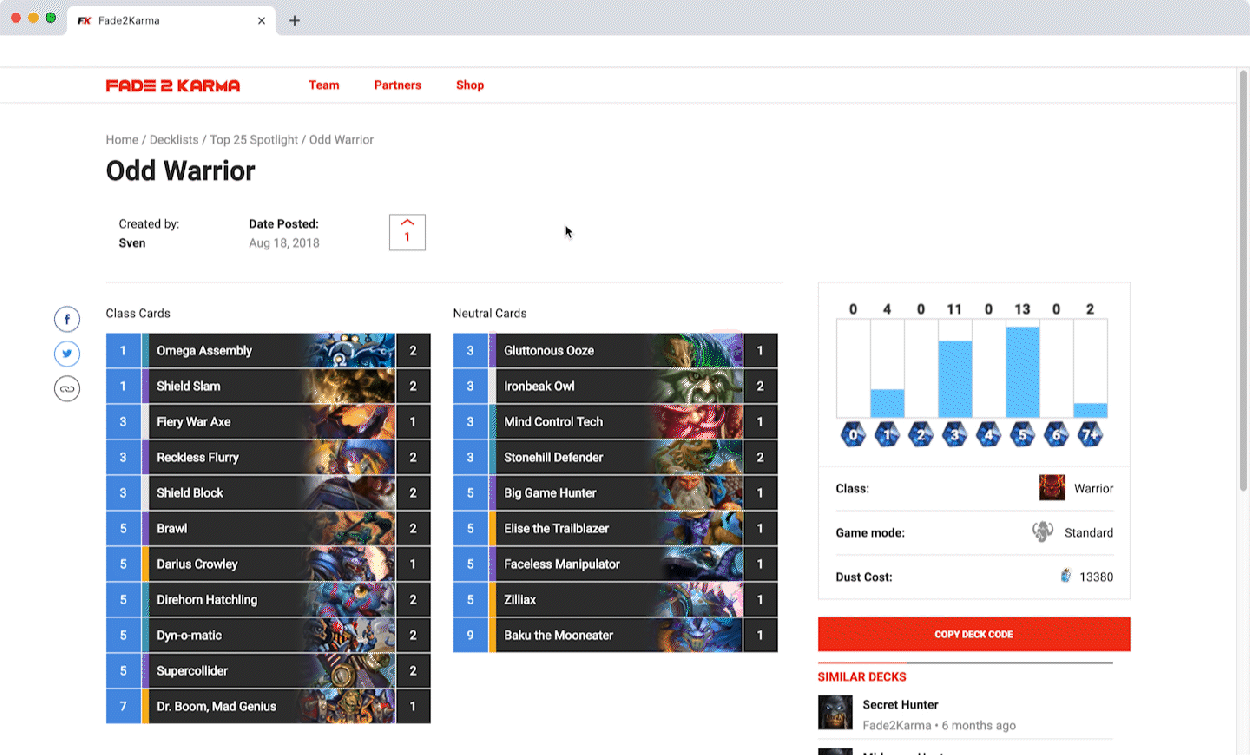Click mana cost 4 crystal icon
The height and width of the screenshot is (755, 1250).
988,435
